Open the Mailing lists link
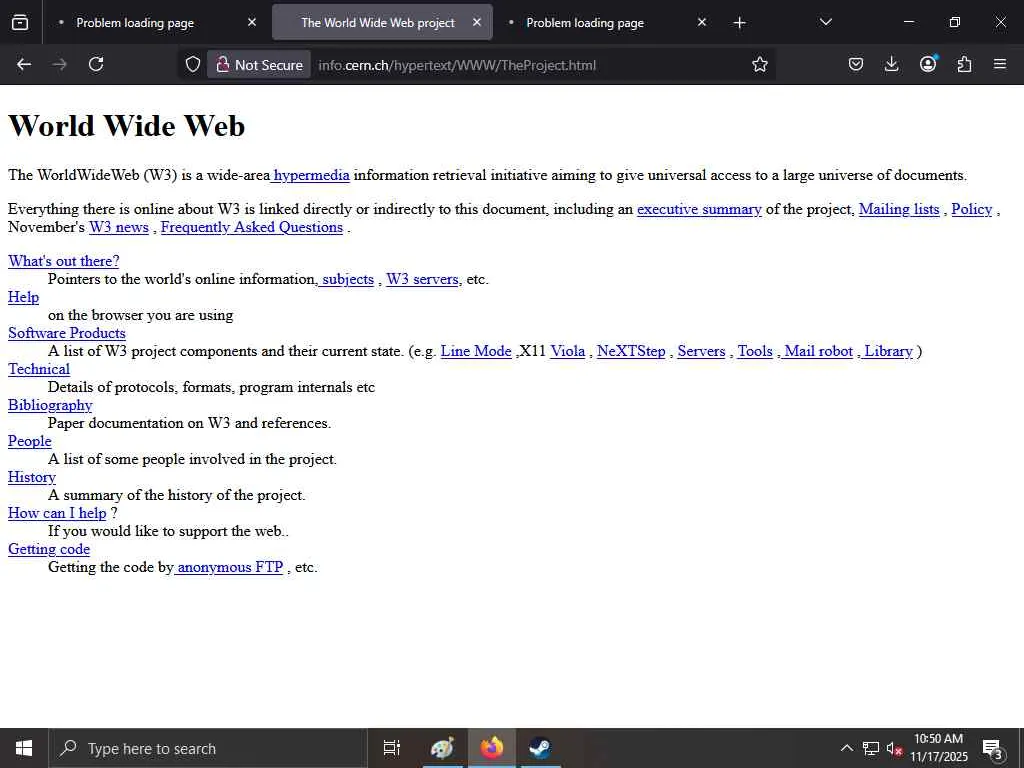Image resolution: width=1024 pixels, height=768 pixels. pos(899,209)
